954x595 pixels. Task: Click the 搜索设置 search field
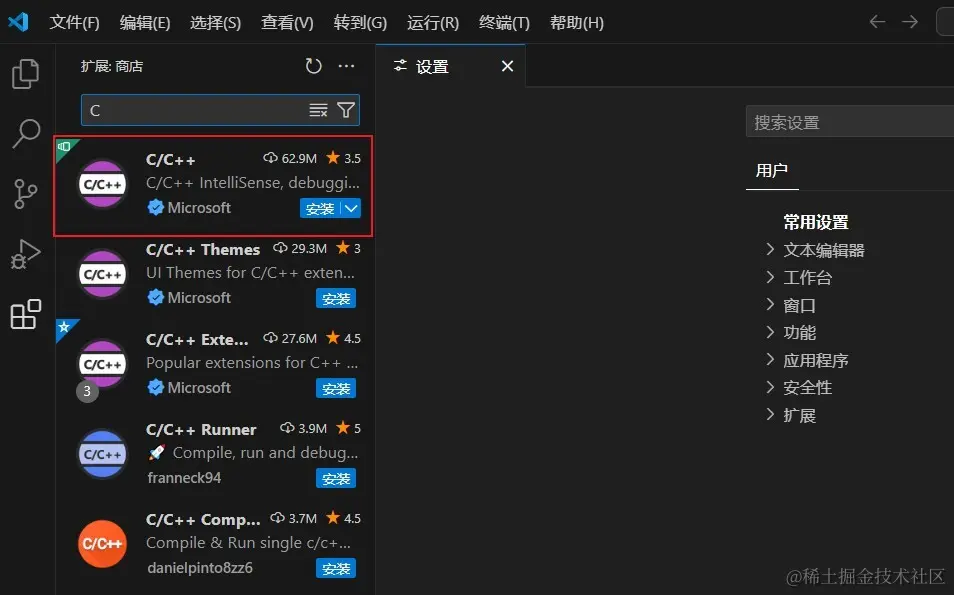(849, 122)
